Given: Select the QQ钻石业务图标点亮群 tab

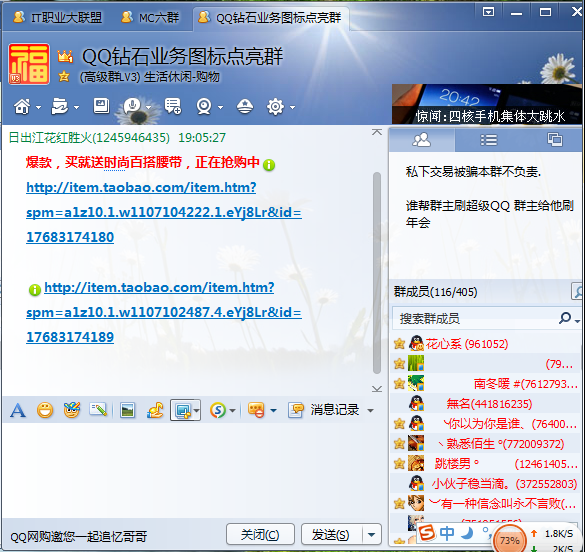Looking at the screenshot, I should click(x=270, y=18).
